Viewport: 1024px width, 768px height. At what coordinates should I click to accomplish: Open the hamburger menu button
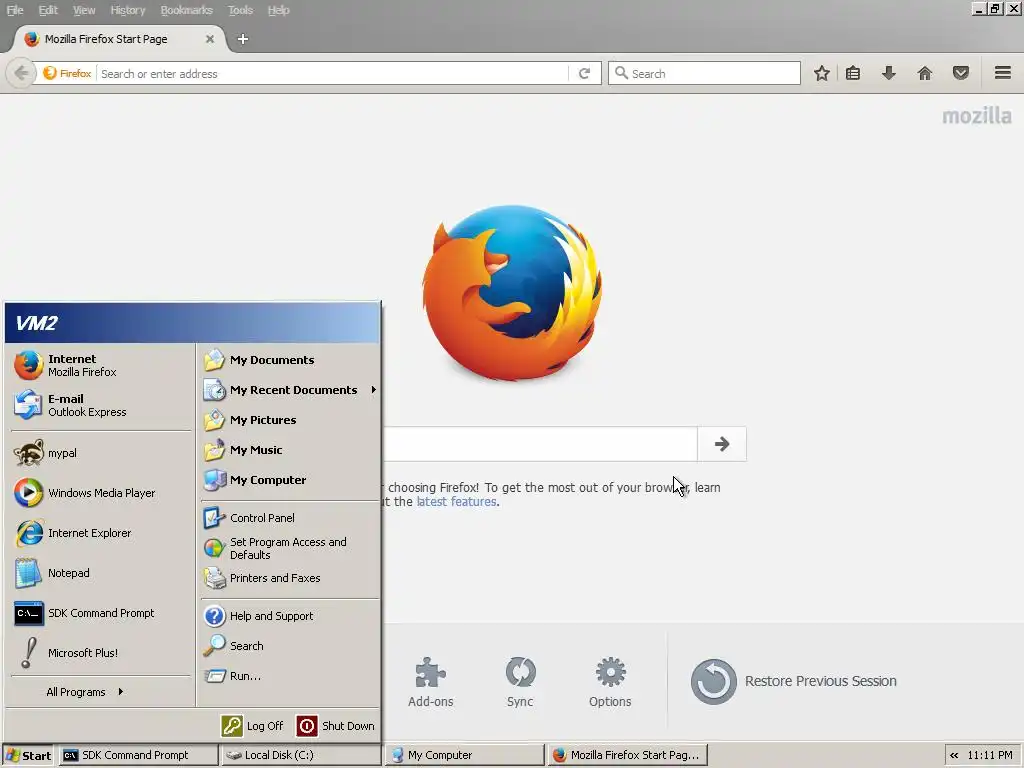(1002, 72)
